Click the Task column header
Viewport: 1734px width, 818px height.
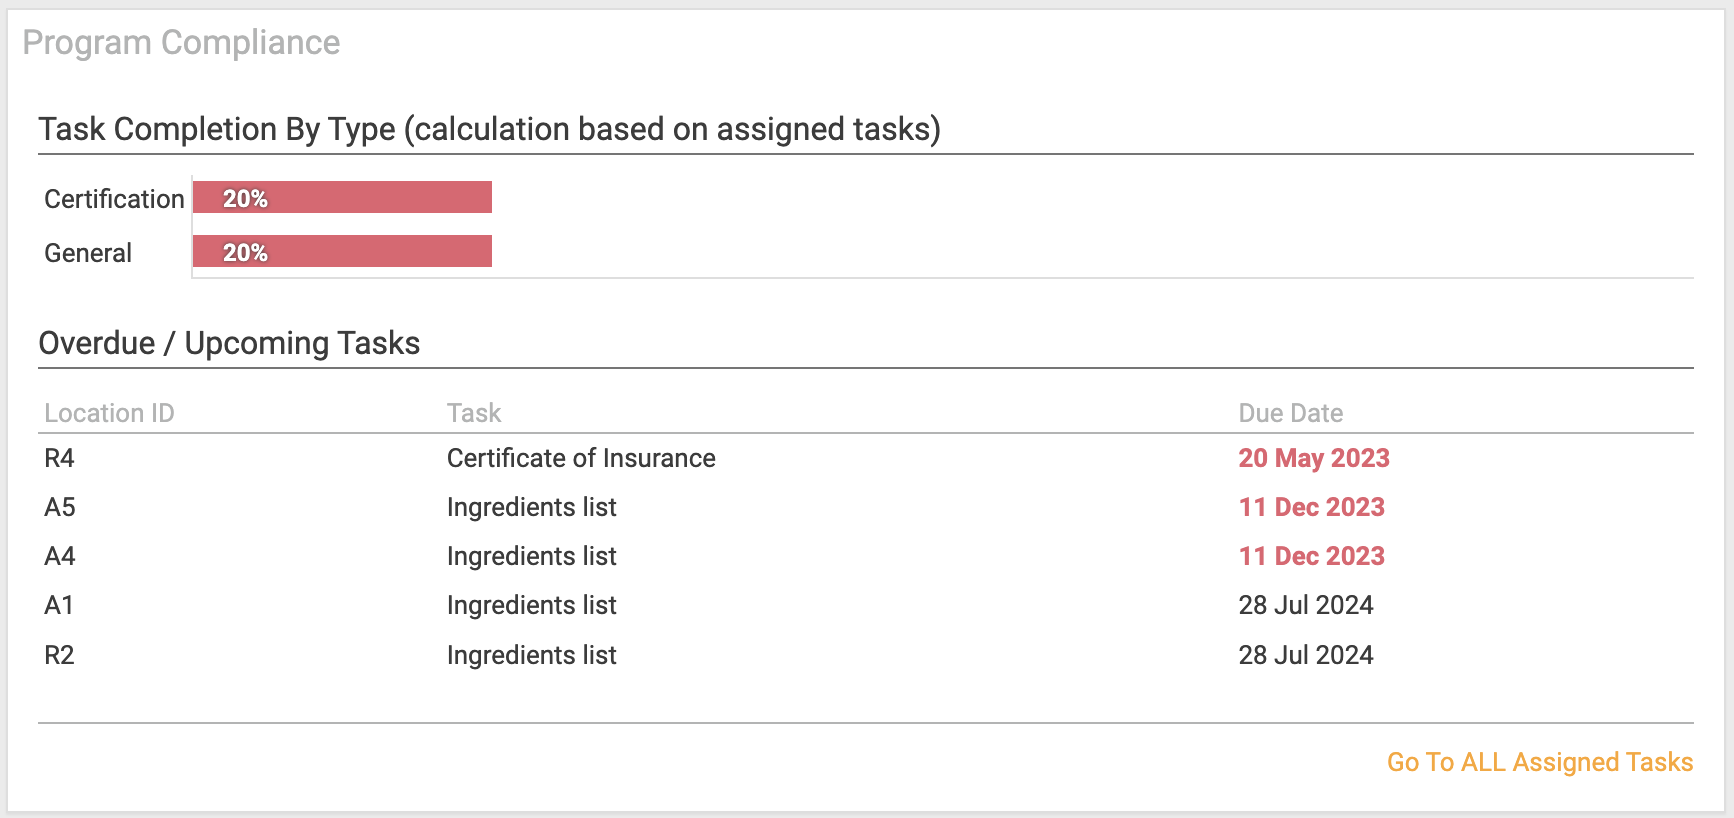pos(474,413)
